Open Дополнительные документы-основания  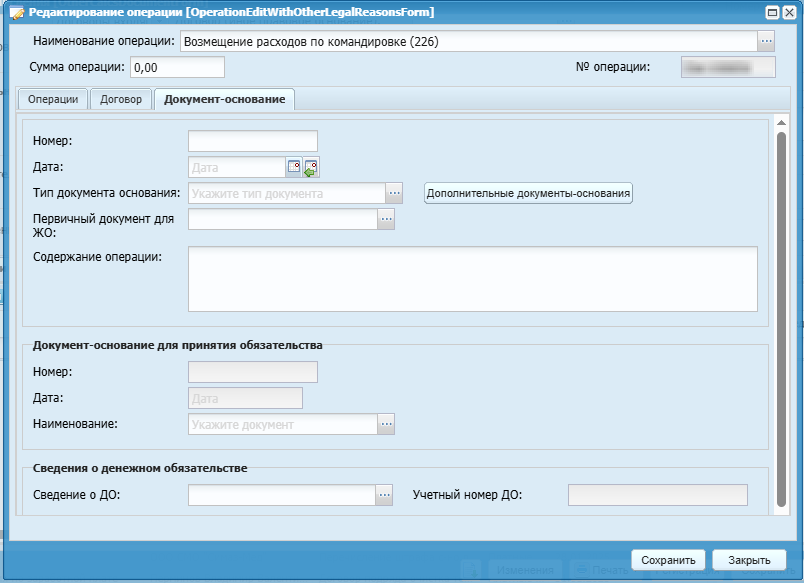(x=529, y=193)
